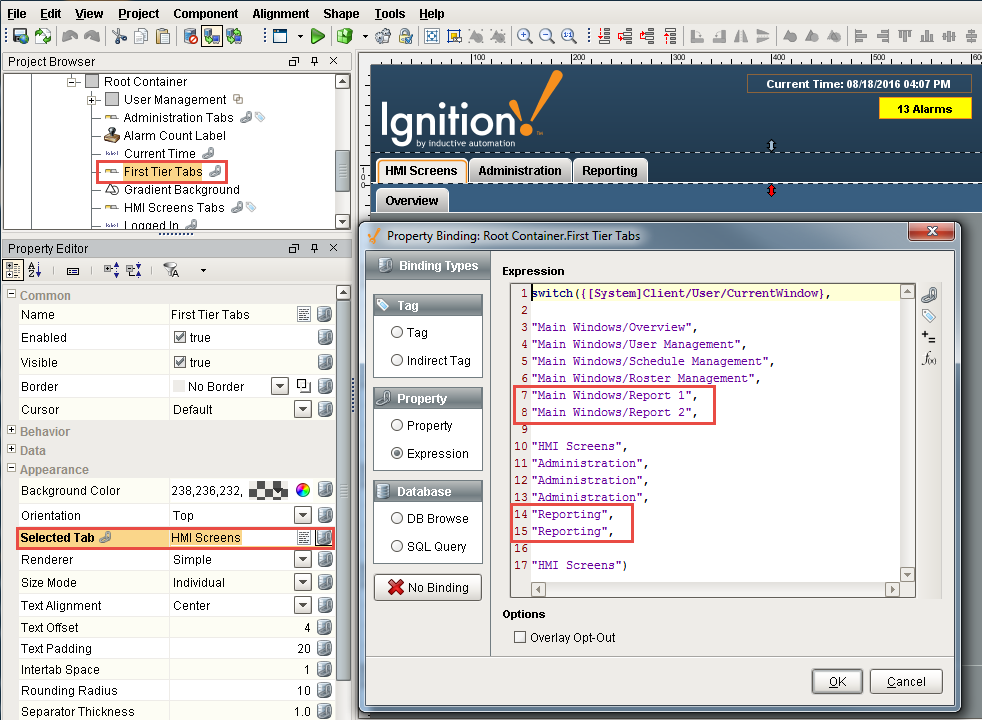Open the Cursor dropdown list
982x720 pixels.
[303, 409]
